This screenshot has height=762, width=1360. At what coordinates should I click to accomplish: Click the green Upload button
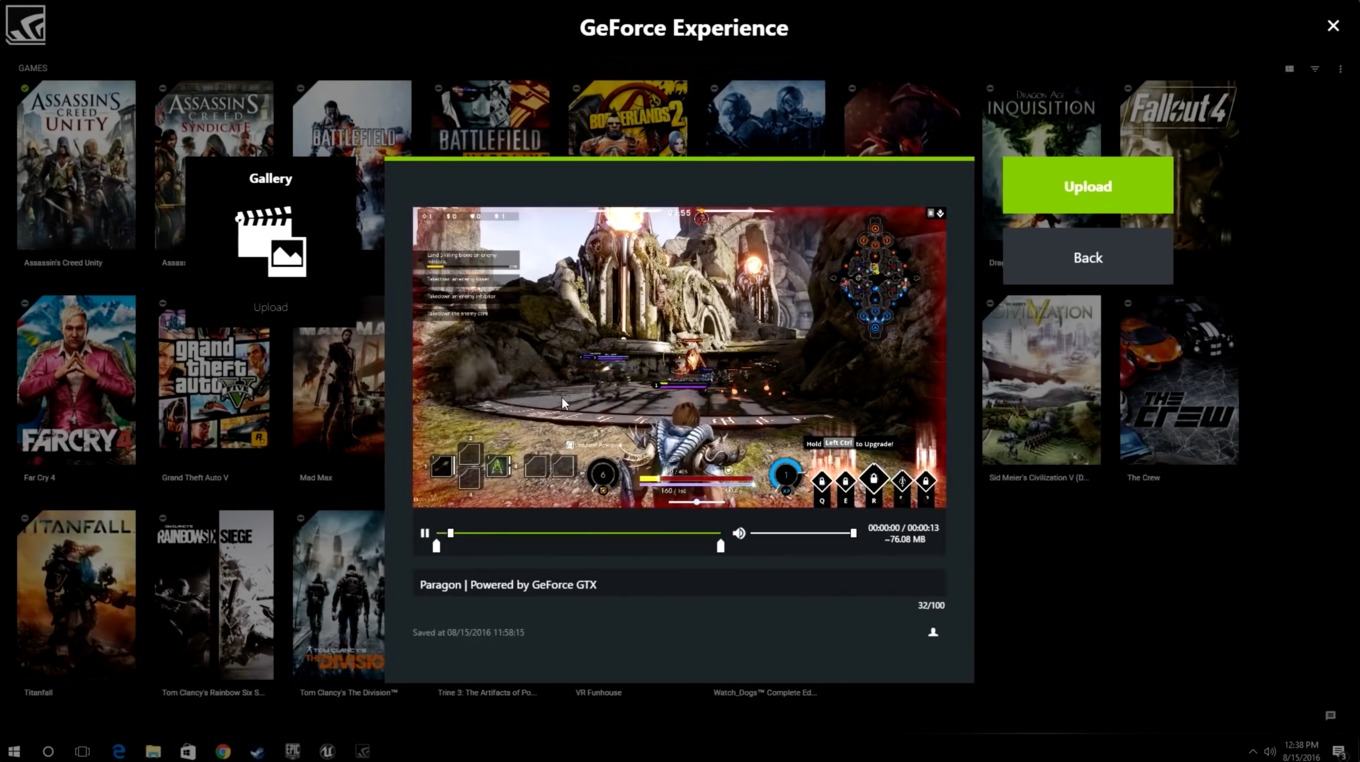click(1088, 186)
